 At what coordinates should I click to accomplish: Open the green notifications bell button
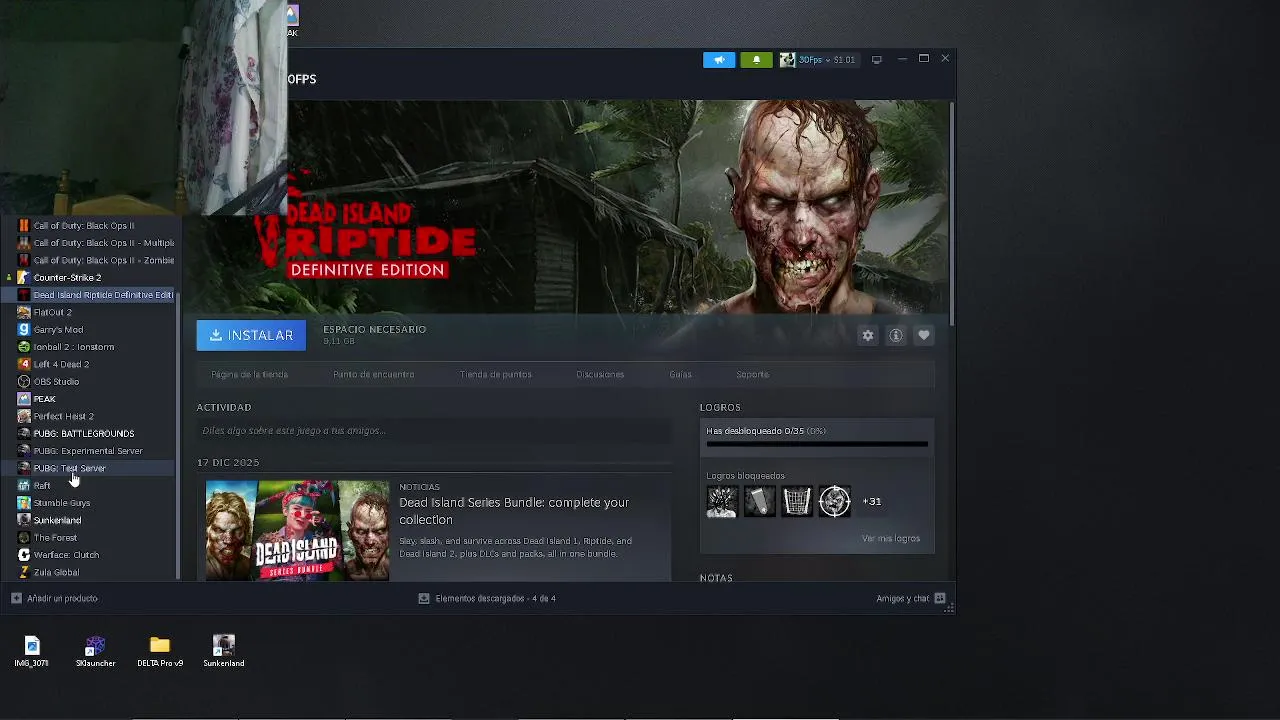[x=756, y=60]
